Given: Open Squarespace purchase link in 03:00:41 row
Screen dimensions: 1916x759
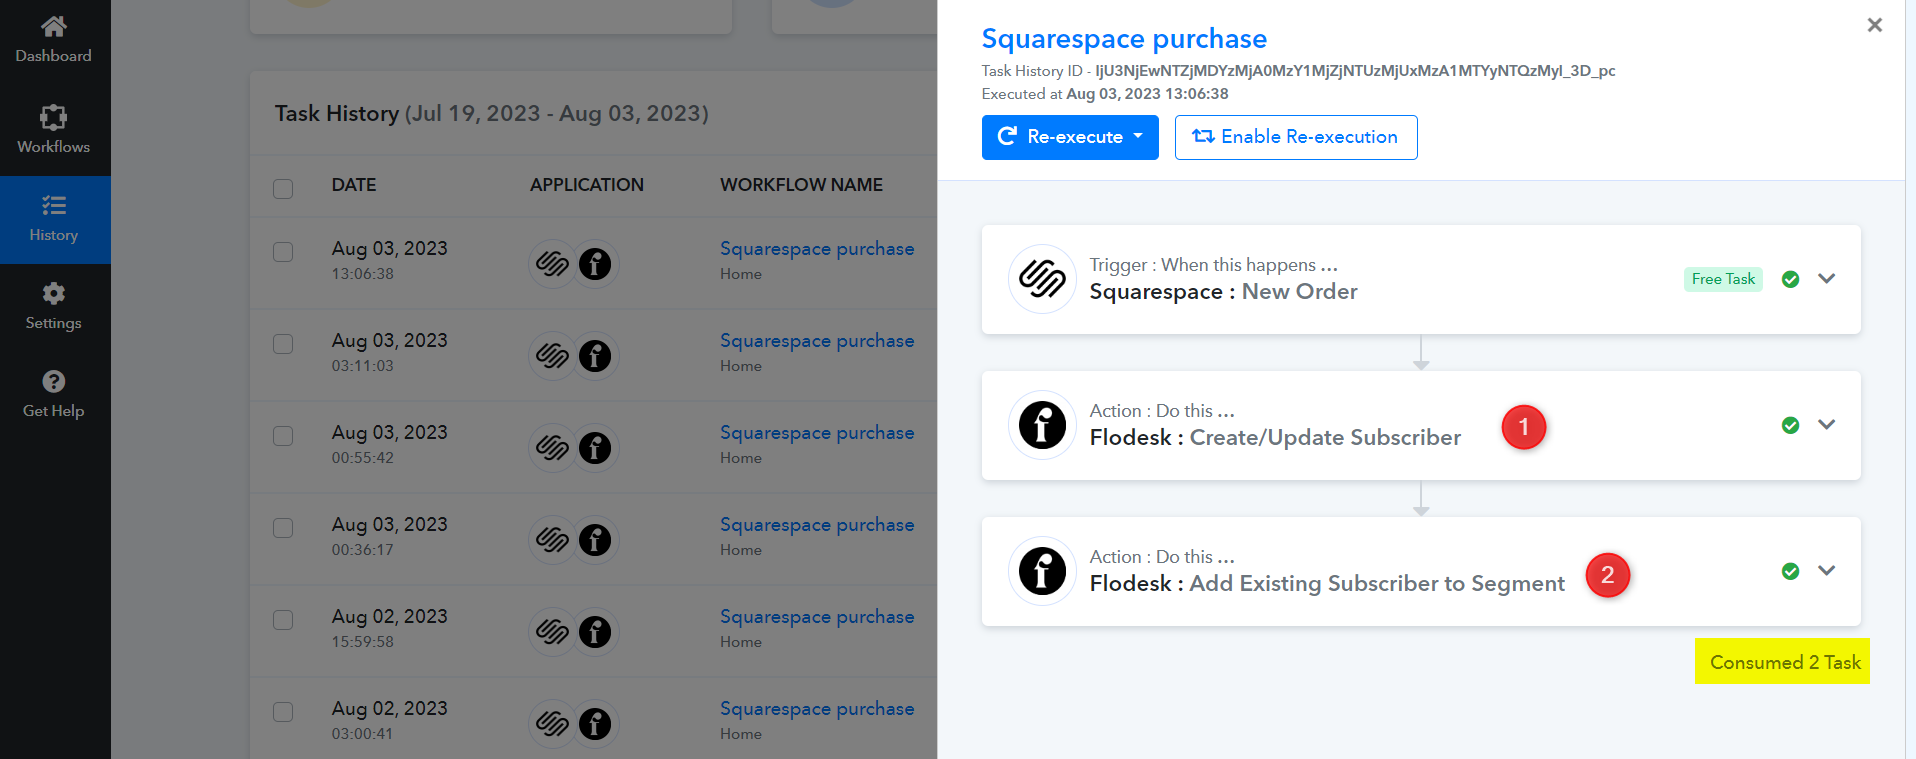Looking at the screenshot, I should click(x=817, y=709).
